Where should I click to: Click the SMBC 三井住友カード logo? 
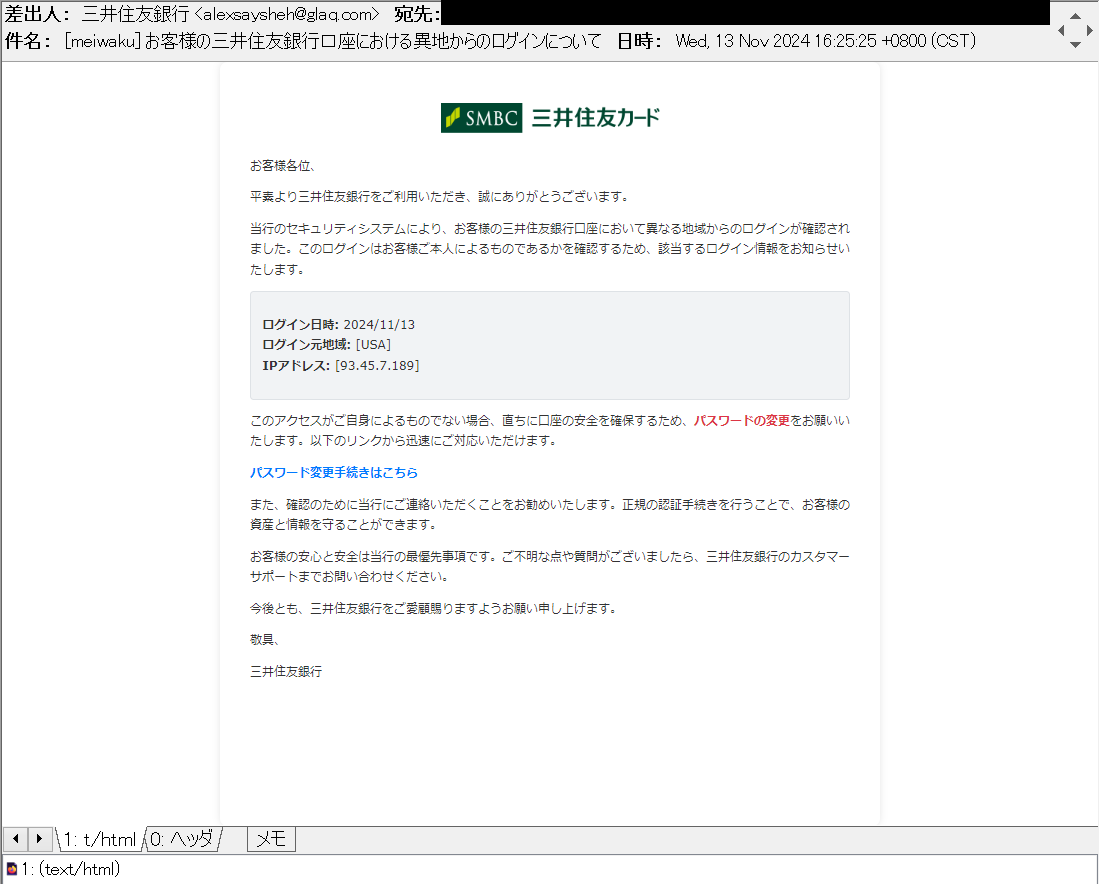coord(550,117)
